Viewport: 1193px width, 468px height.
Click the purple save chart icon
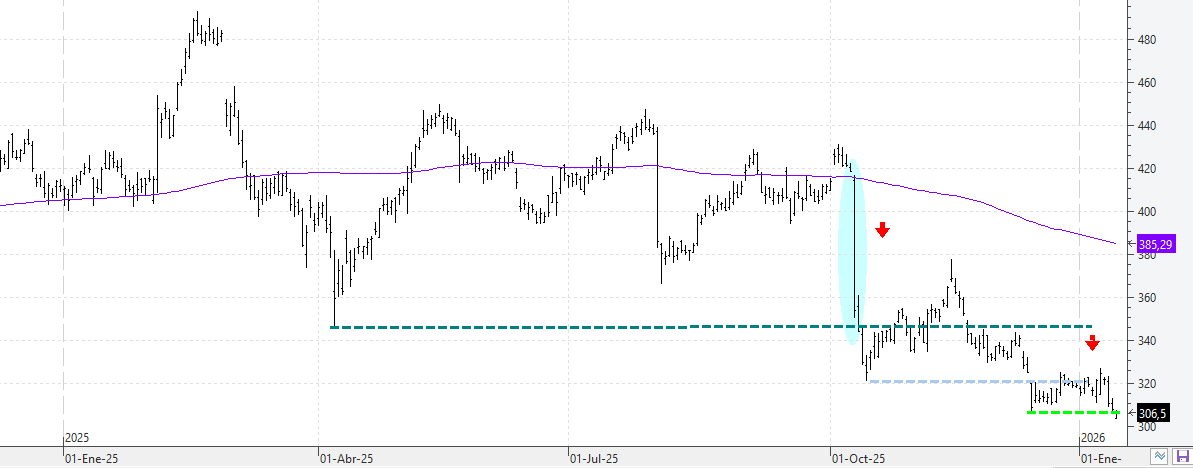tap(1181, 456)
